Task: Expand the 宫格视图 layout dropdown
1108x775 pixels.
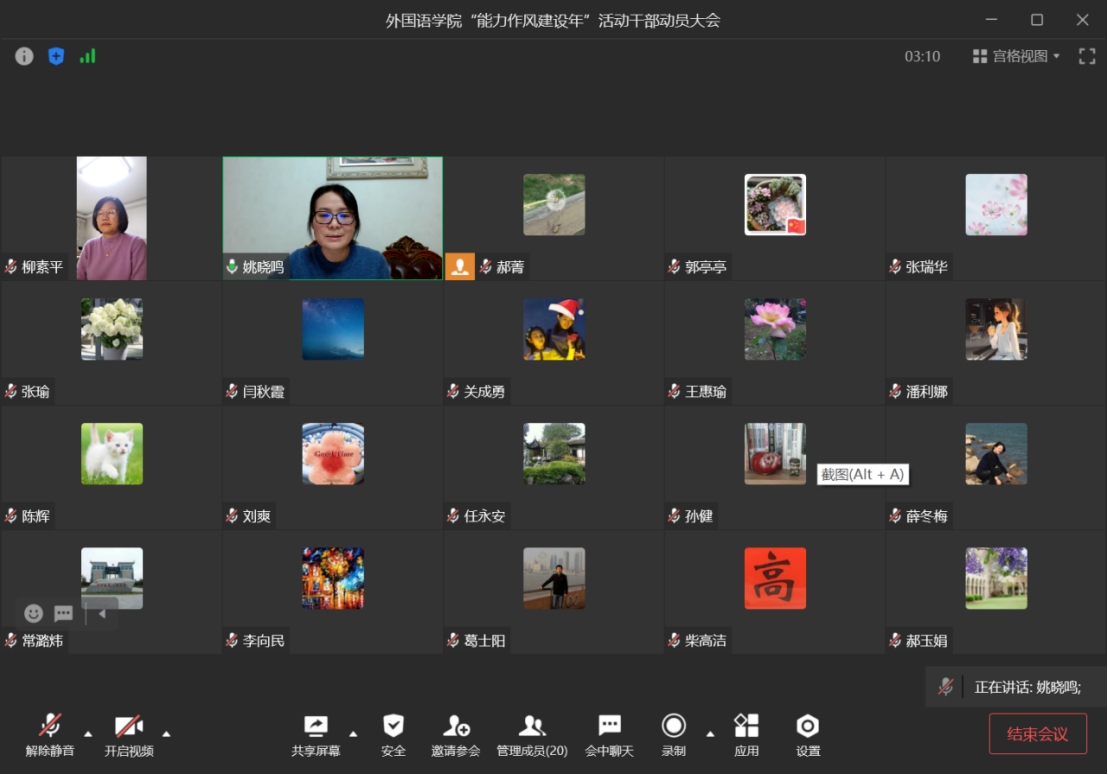Action: pyautogui.click(x=1016, y=57)
